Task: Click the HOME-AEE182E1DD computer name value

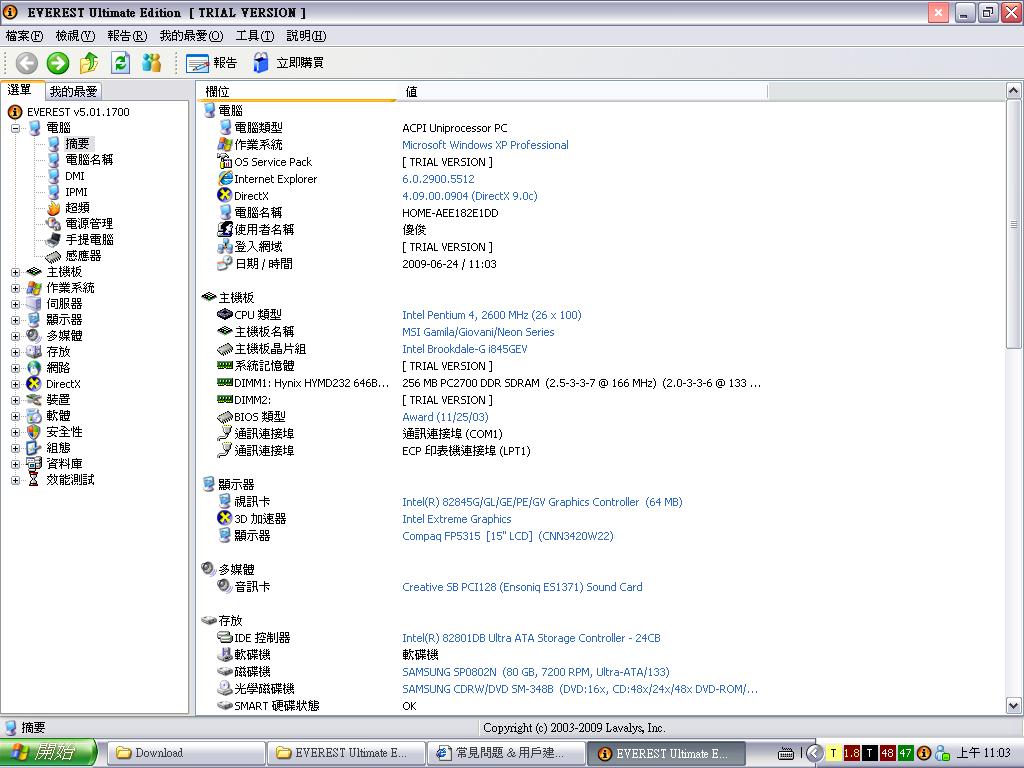Action: pyautogui.click(x=450, y=213)
